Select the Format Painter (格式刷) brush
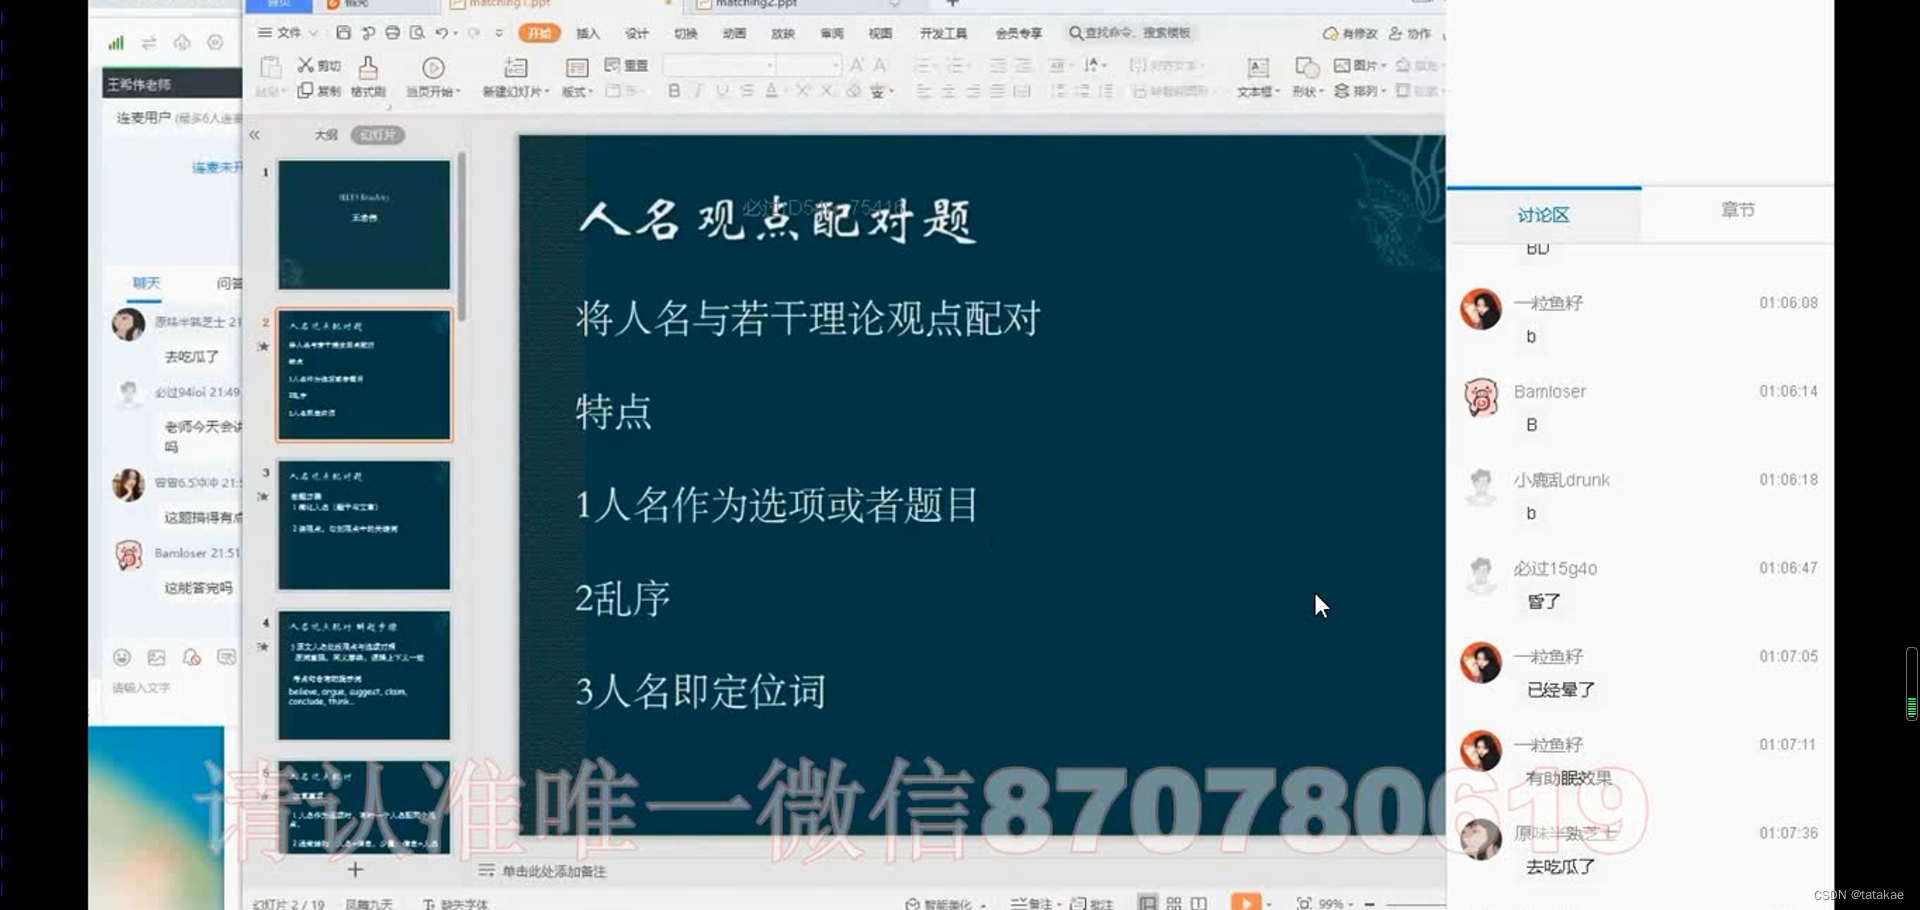Screen dimensions: 1920x910 click(x=368, y=77)
